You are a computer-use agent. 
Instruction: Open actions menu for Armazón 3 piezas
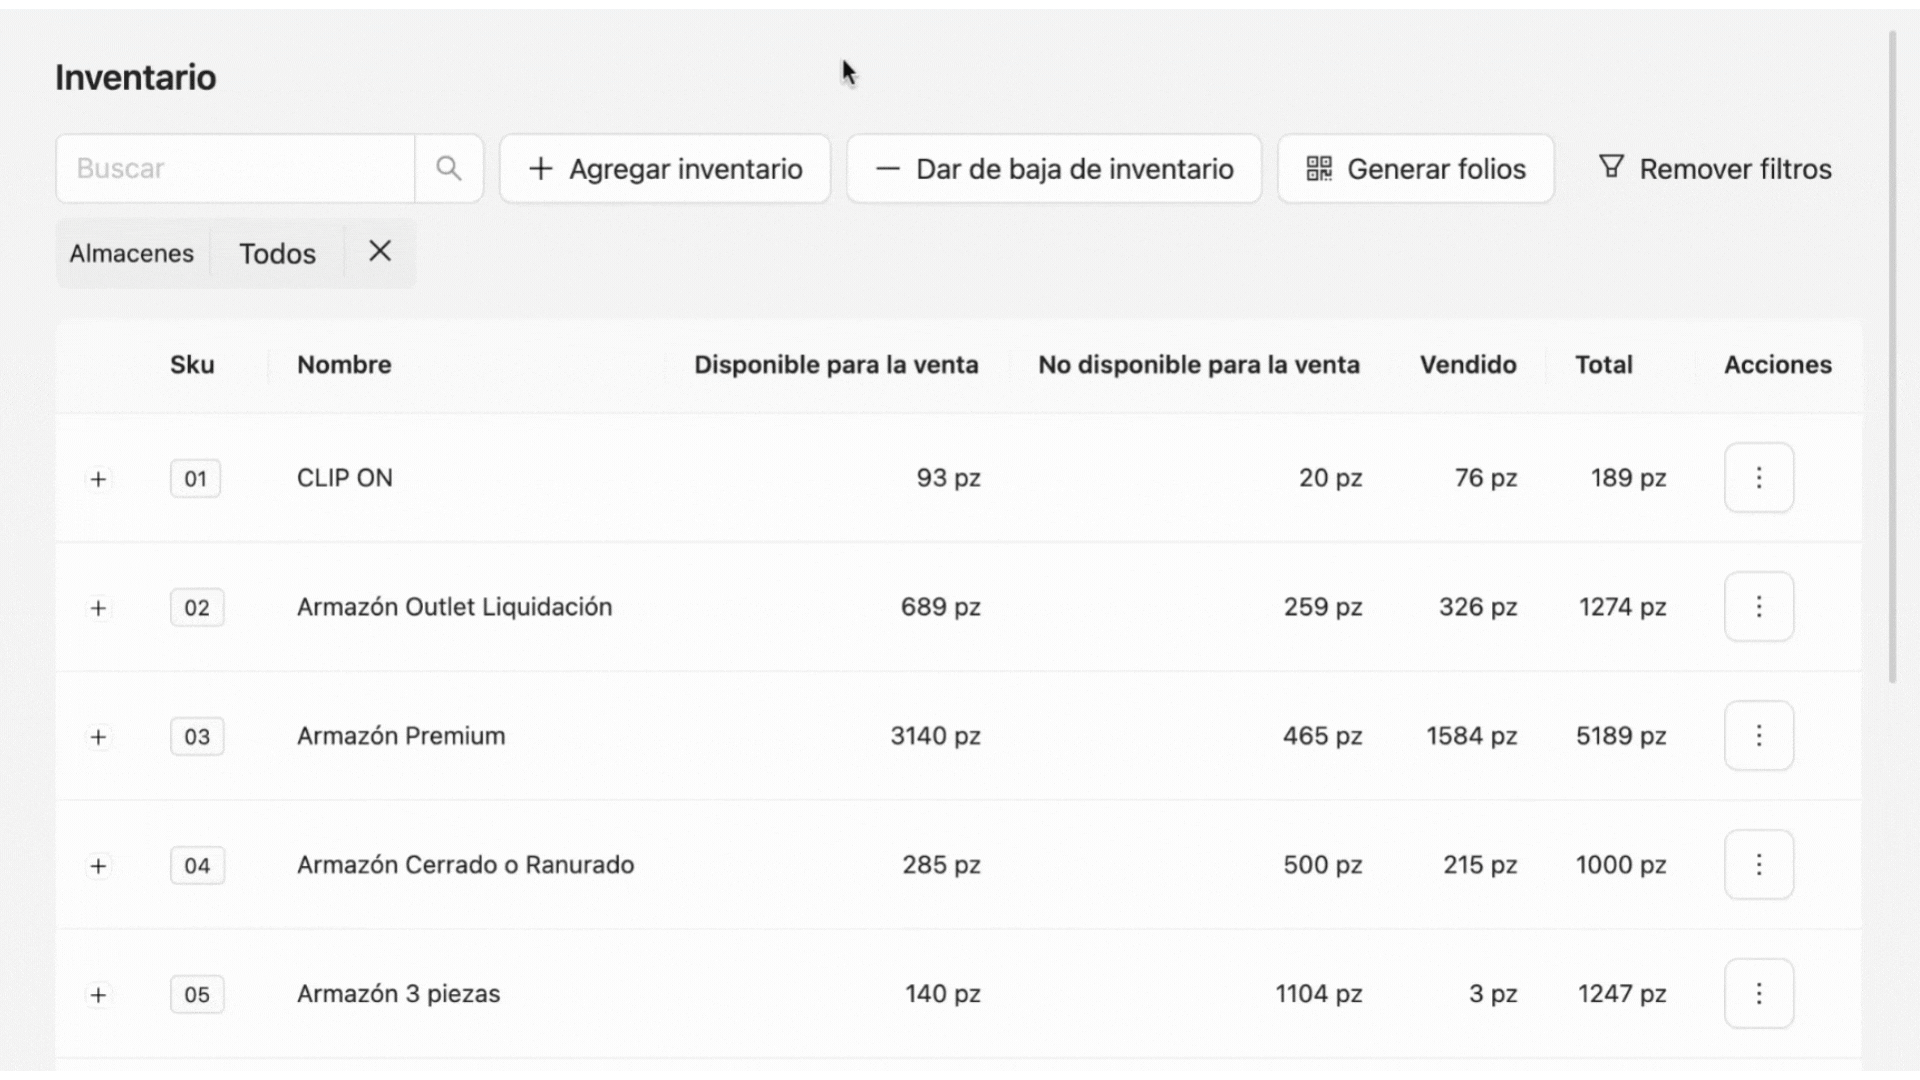1758,994
